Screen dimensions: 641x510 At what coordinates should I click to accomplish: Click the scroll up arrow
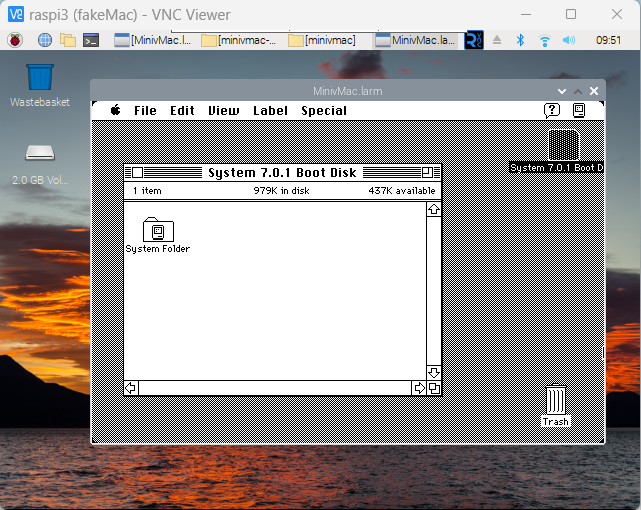pyautogui.click(x=434, y=209)
